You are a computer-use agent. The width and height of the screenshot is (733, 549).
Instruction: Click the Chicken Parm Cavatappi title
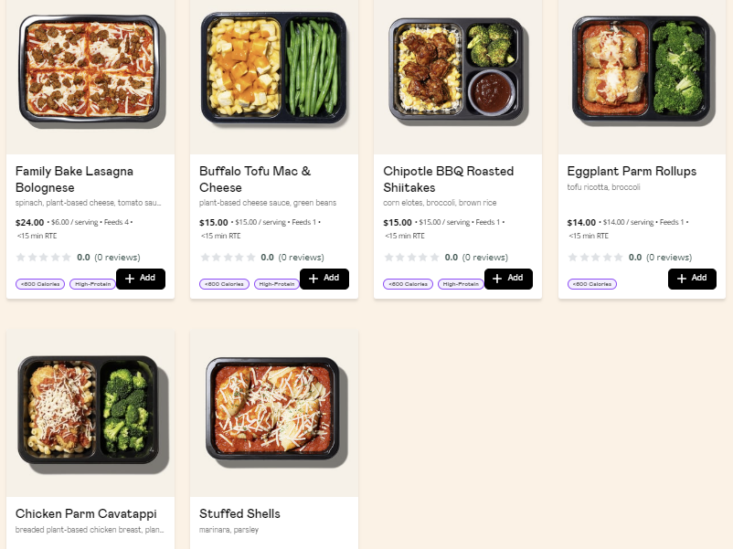click(x=86, y=513)
